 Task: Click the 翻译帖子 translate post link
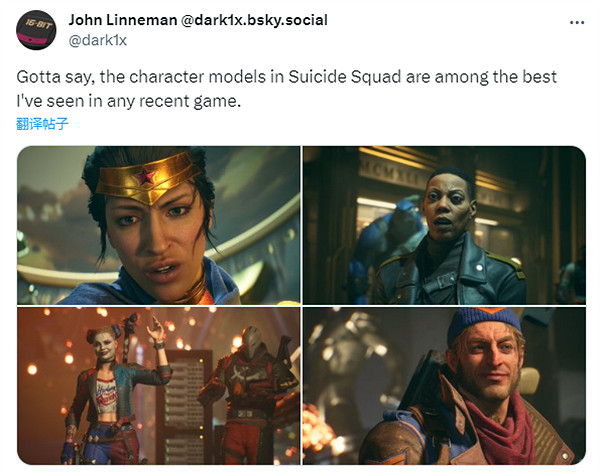[x=42, y=124]
